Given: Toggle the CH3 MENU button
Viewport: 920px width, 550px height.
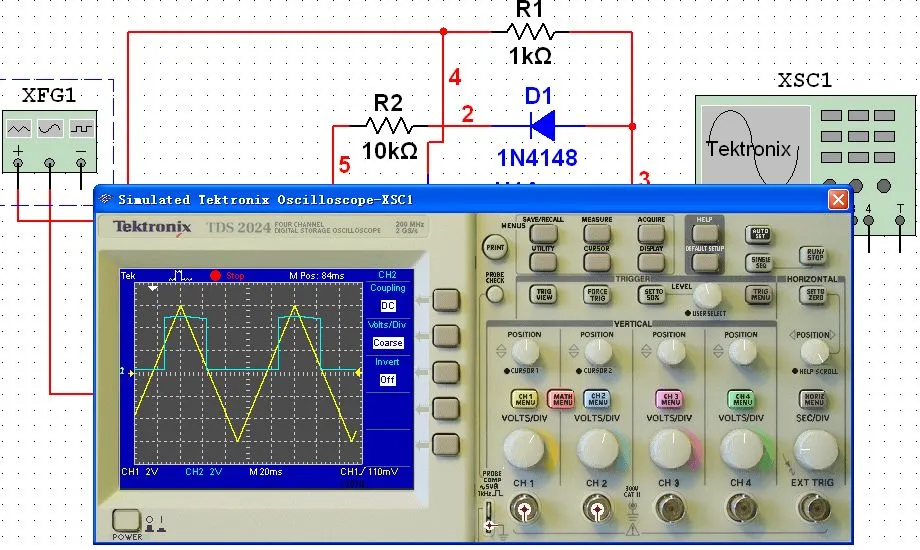Looking at the screenshot, I should [x=670, y=399].
